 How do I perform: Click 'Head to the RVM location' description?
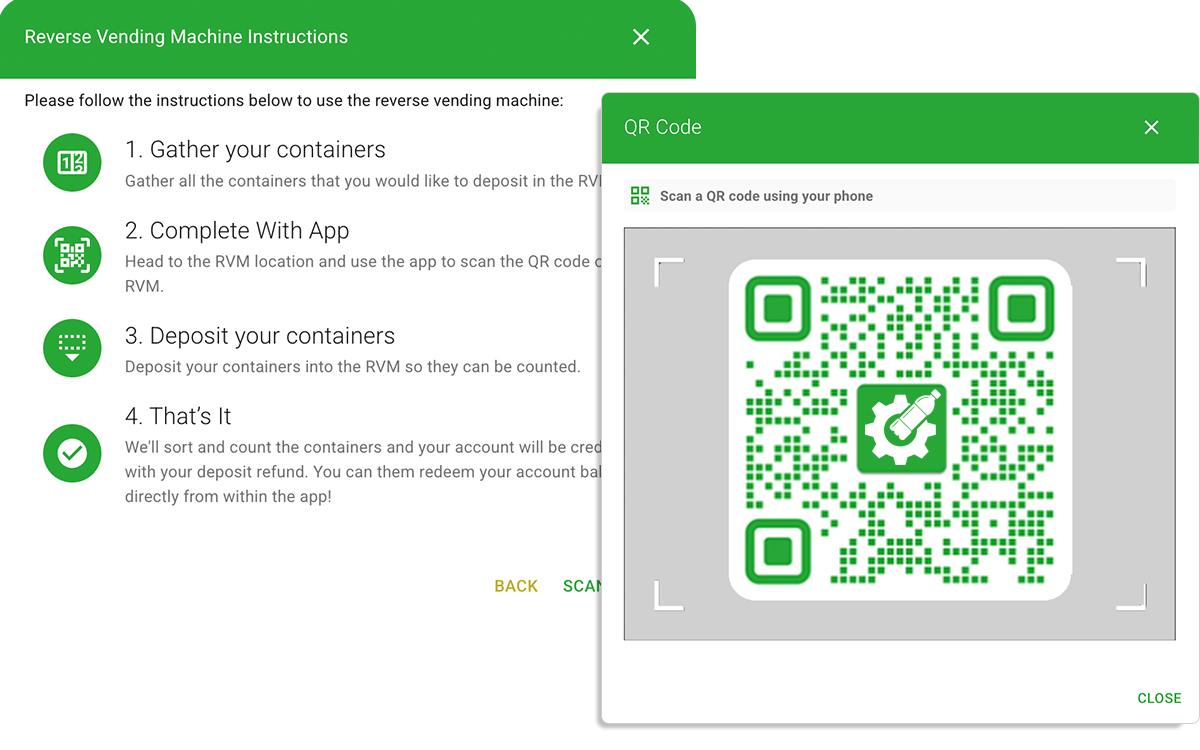click(x=363, y=273)
